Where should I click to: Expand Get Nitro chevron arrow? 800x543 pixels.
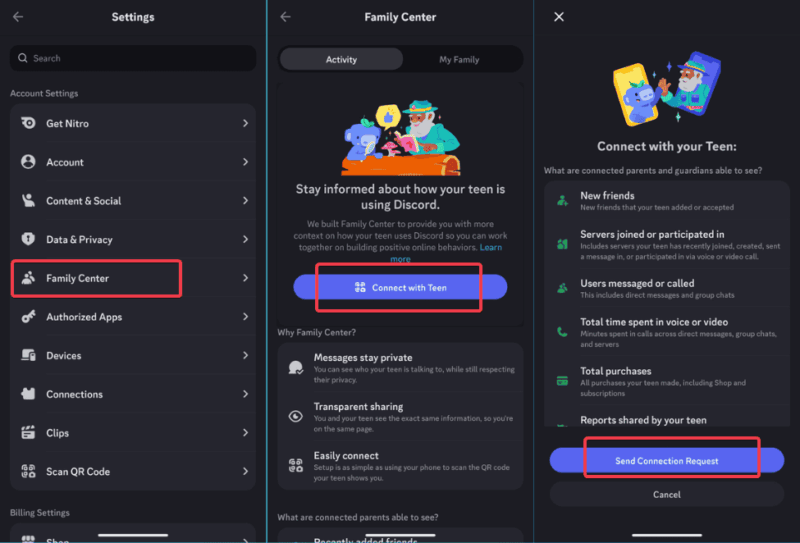[245, 123]
